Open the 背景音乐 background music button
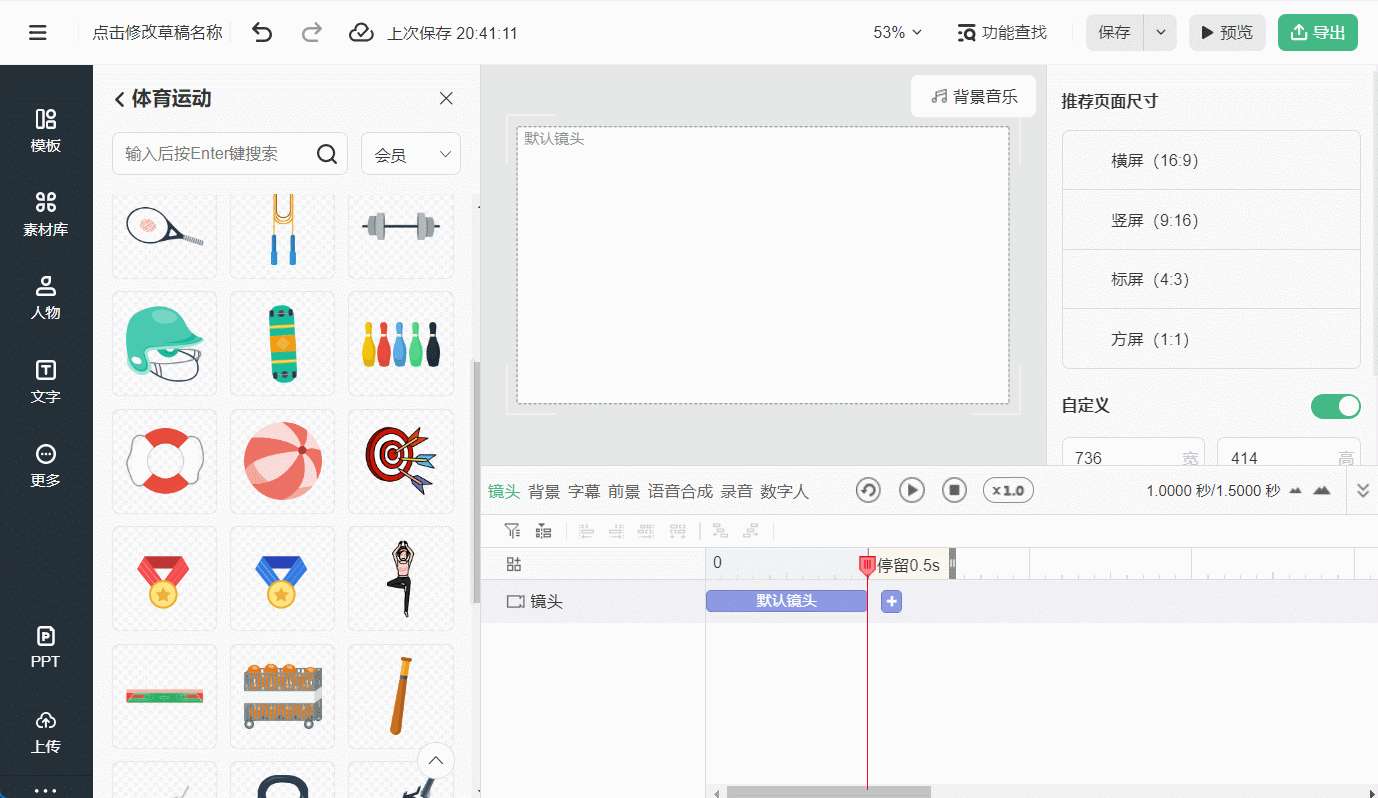Viewport: 1378px width, 798px height. tap(974, 96)
